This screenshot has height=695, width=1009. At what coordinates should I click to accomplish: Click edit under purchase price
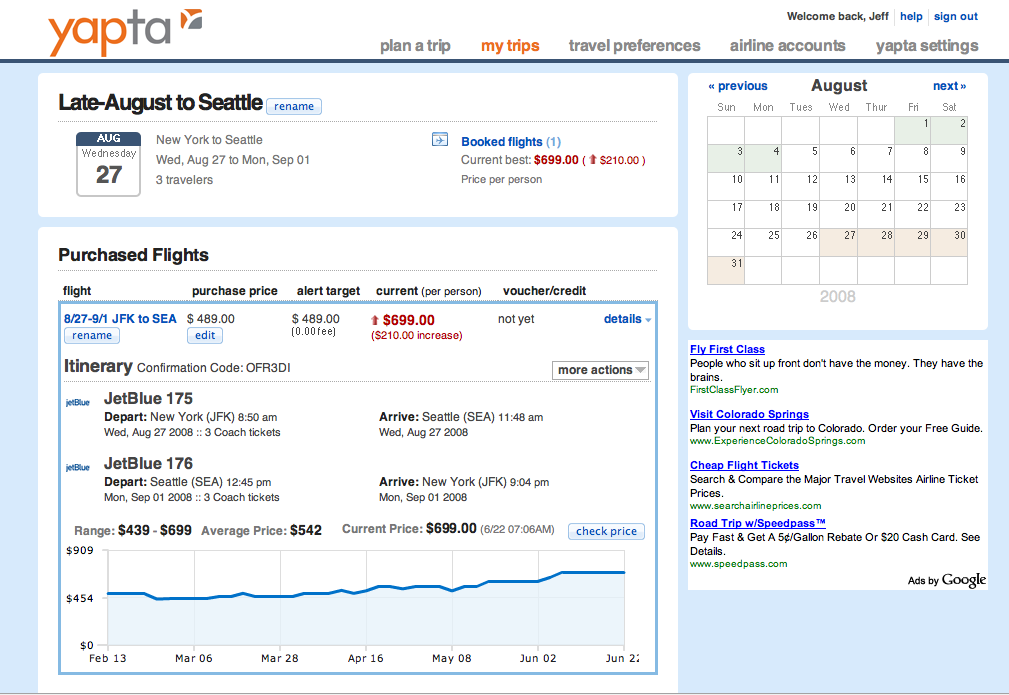click(204, 336)
